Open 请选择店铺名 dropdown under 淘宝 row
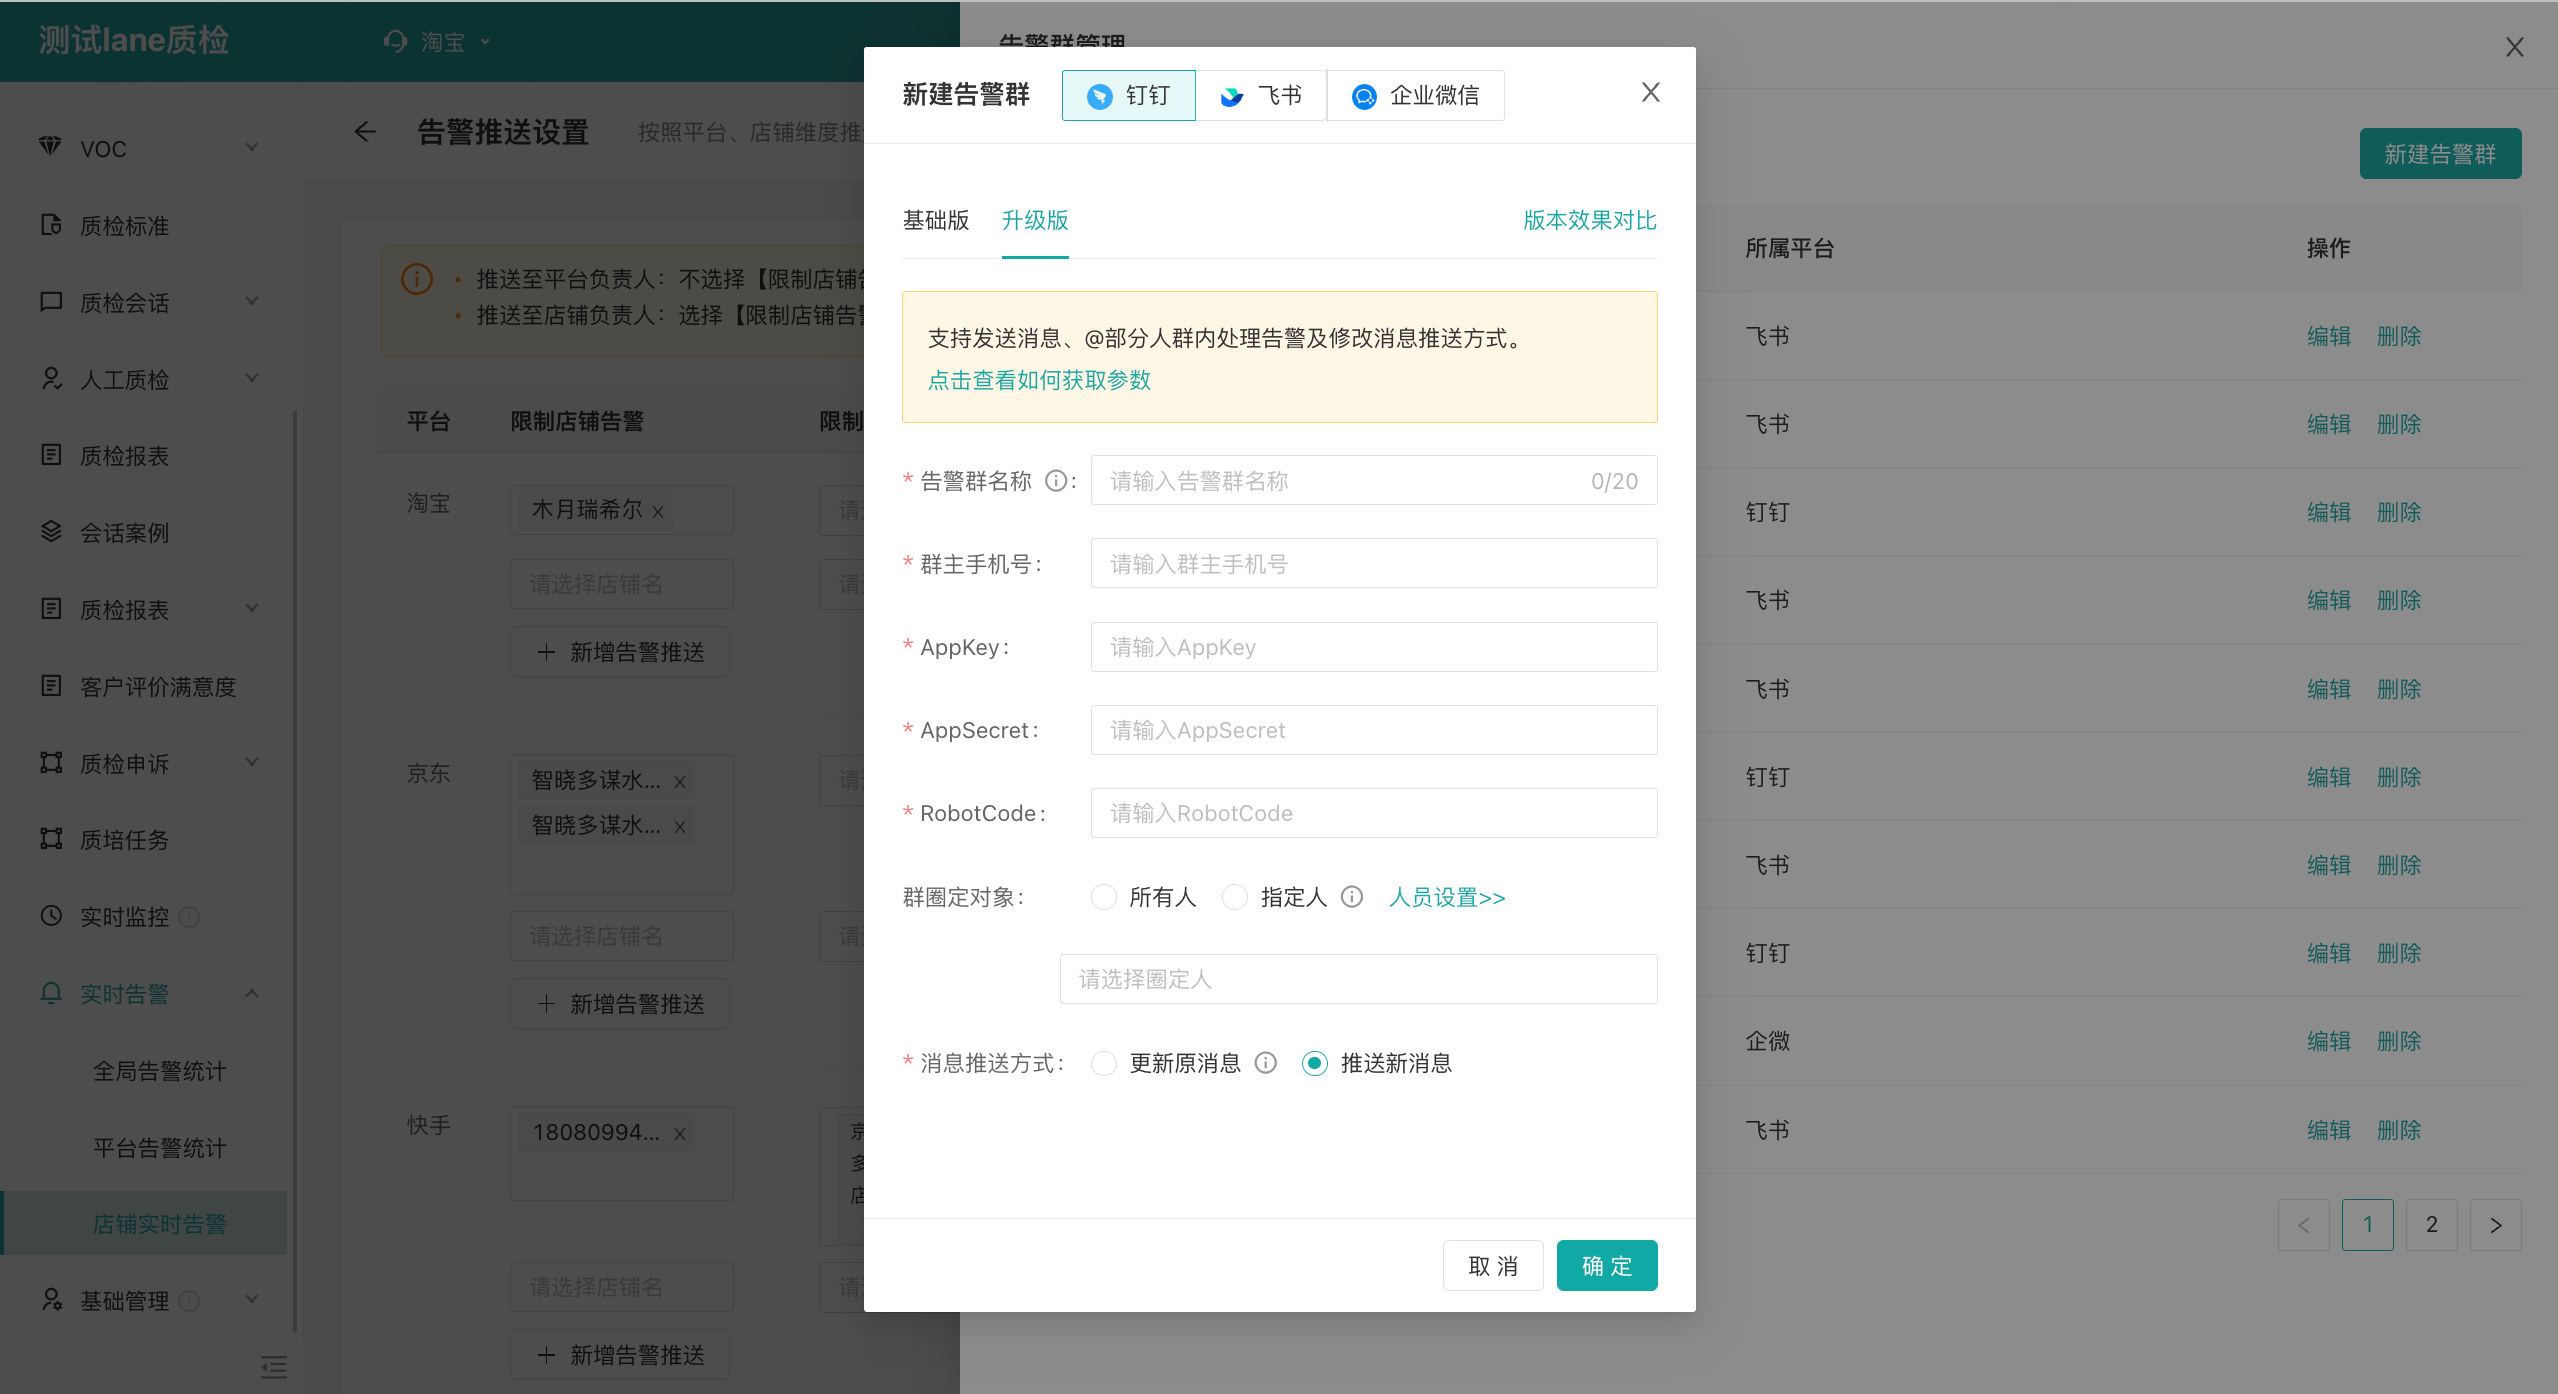Screen dimensions: 2558x1394 click(621, 584)
